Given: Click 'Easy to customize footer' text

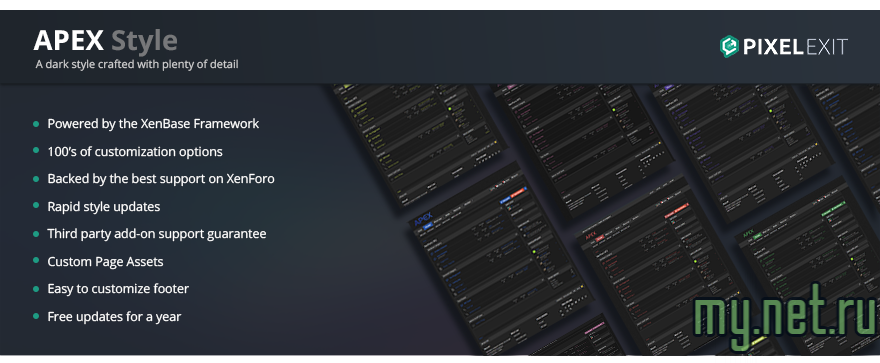Looking at the screenshot, I should coord(118,289).
